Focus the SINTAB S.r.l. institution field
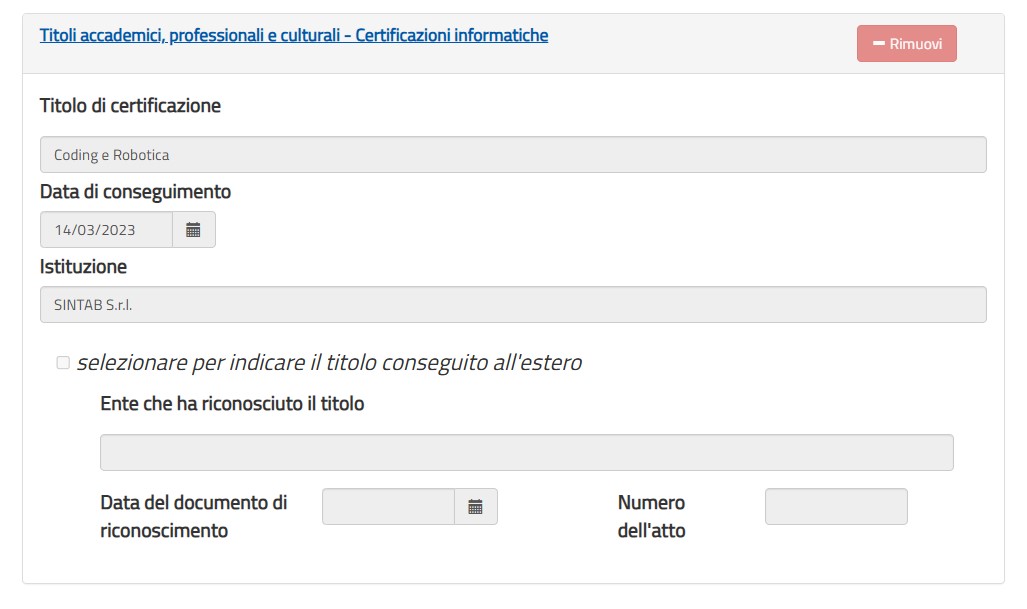The image size is (1027, 609). pos(513,304)
